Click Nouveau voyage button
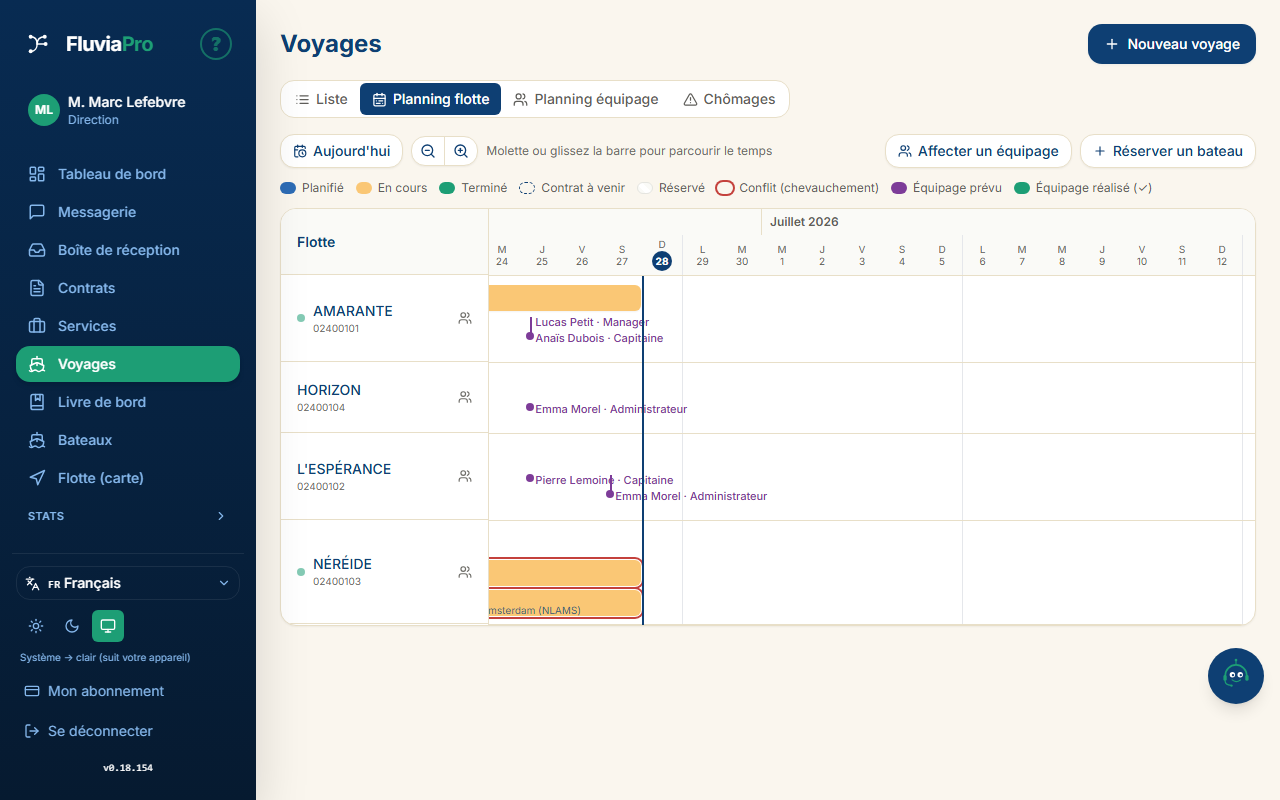Viewport: 1280px width, 800px height. pos(1172,44)
